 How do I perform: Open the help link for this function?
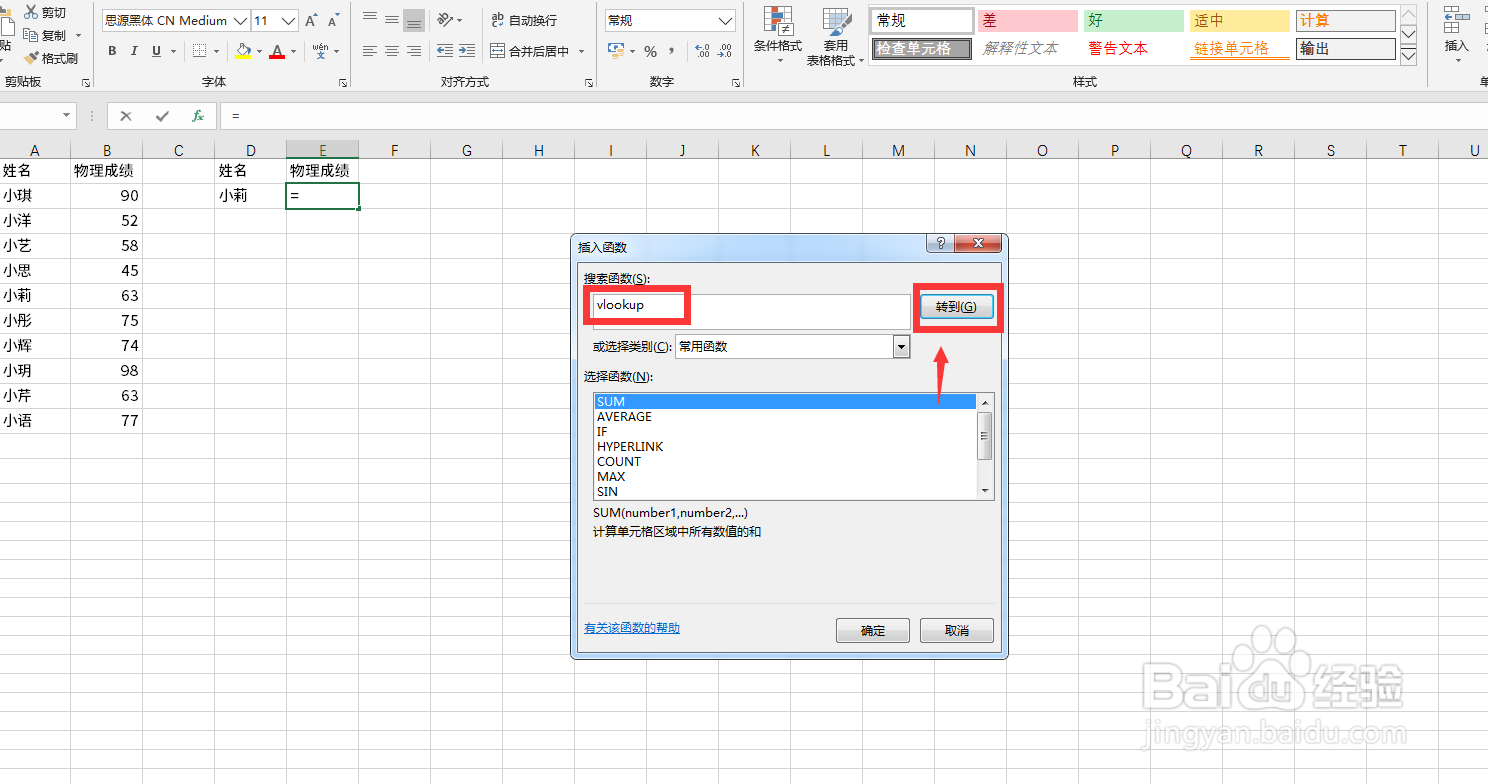(x=632, y=628)
